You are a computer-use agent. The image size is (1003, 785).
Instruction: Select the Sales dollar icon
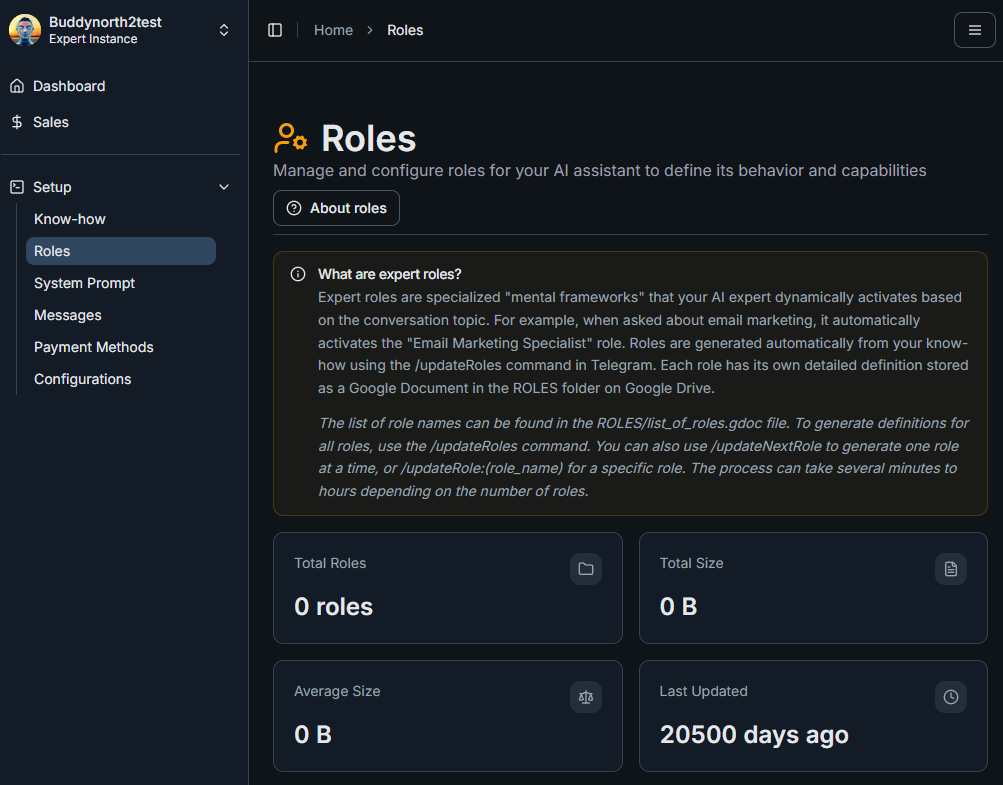[x=15, y=122]
